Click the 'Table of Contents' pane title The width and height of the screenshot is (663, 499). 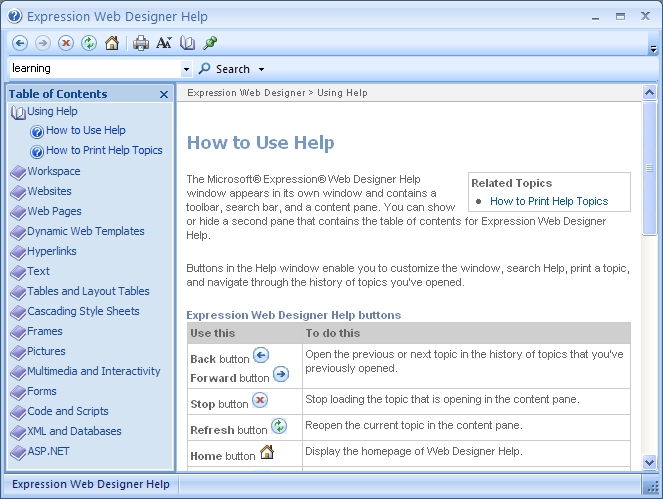[x=58, y=94]
